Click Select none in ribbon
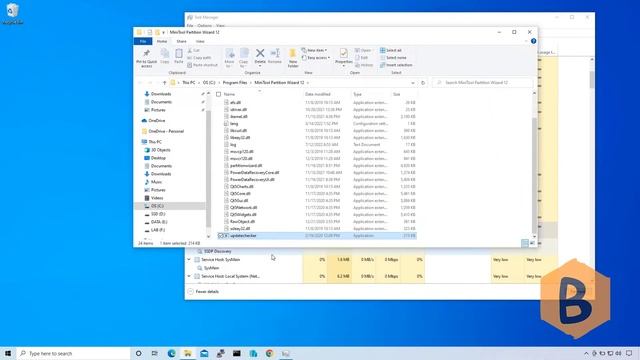 pos(393,58)
